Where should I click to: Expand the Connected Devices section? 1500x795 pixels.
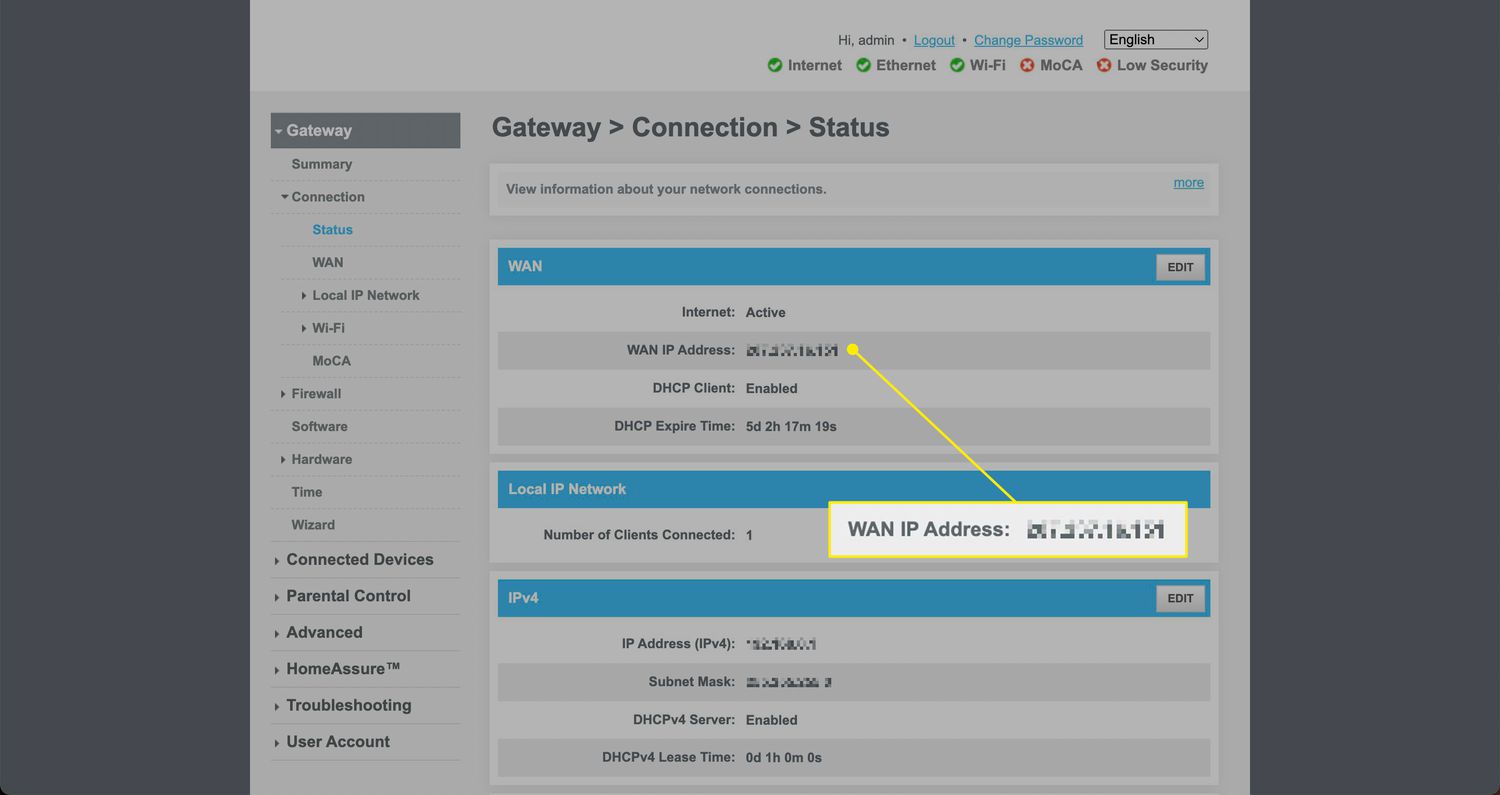(x=359, y=560)
